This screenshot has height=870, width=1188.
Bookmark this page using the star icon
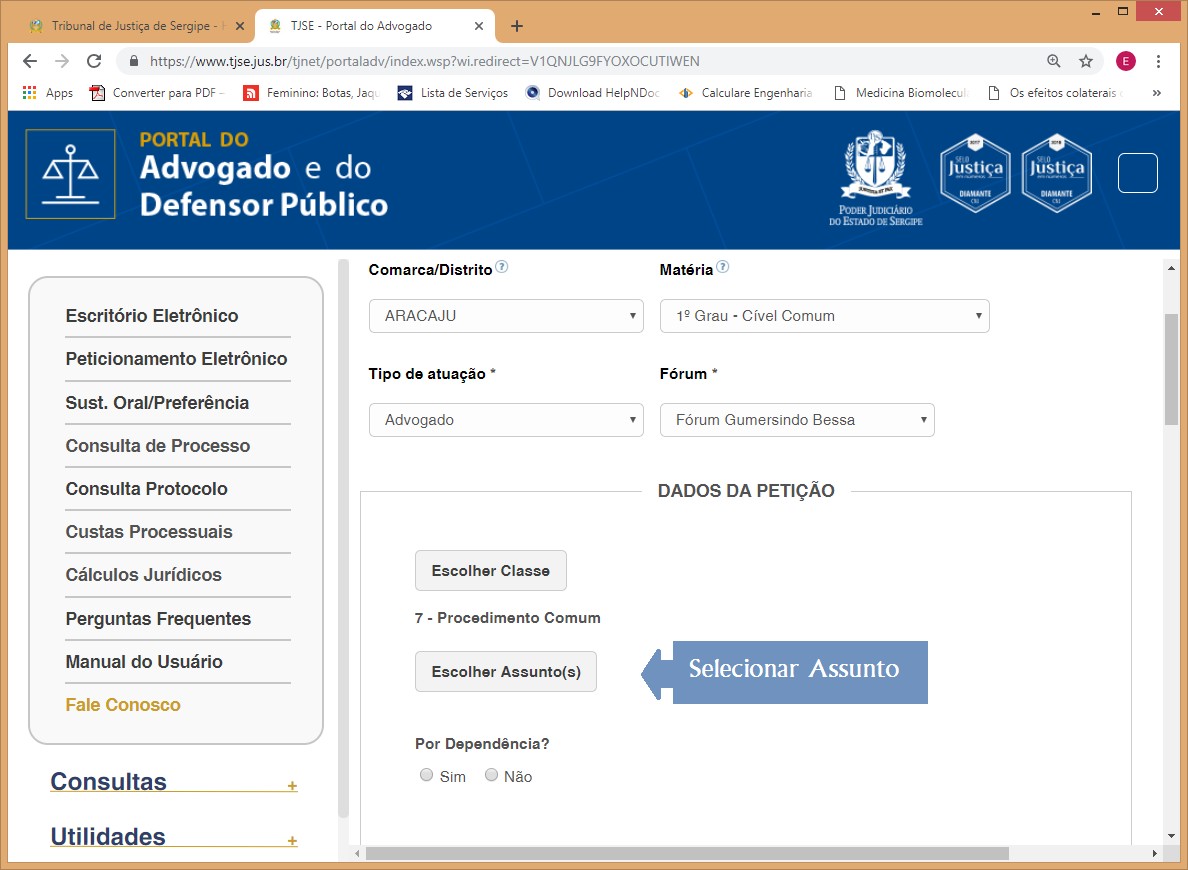point(1085,61)
